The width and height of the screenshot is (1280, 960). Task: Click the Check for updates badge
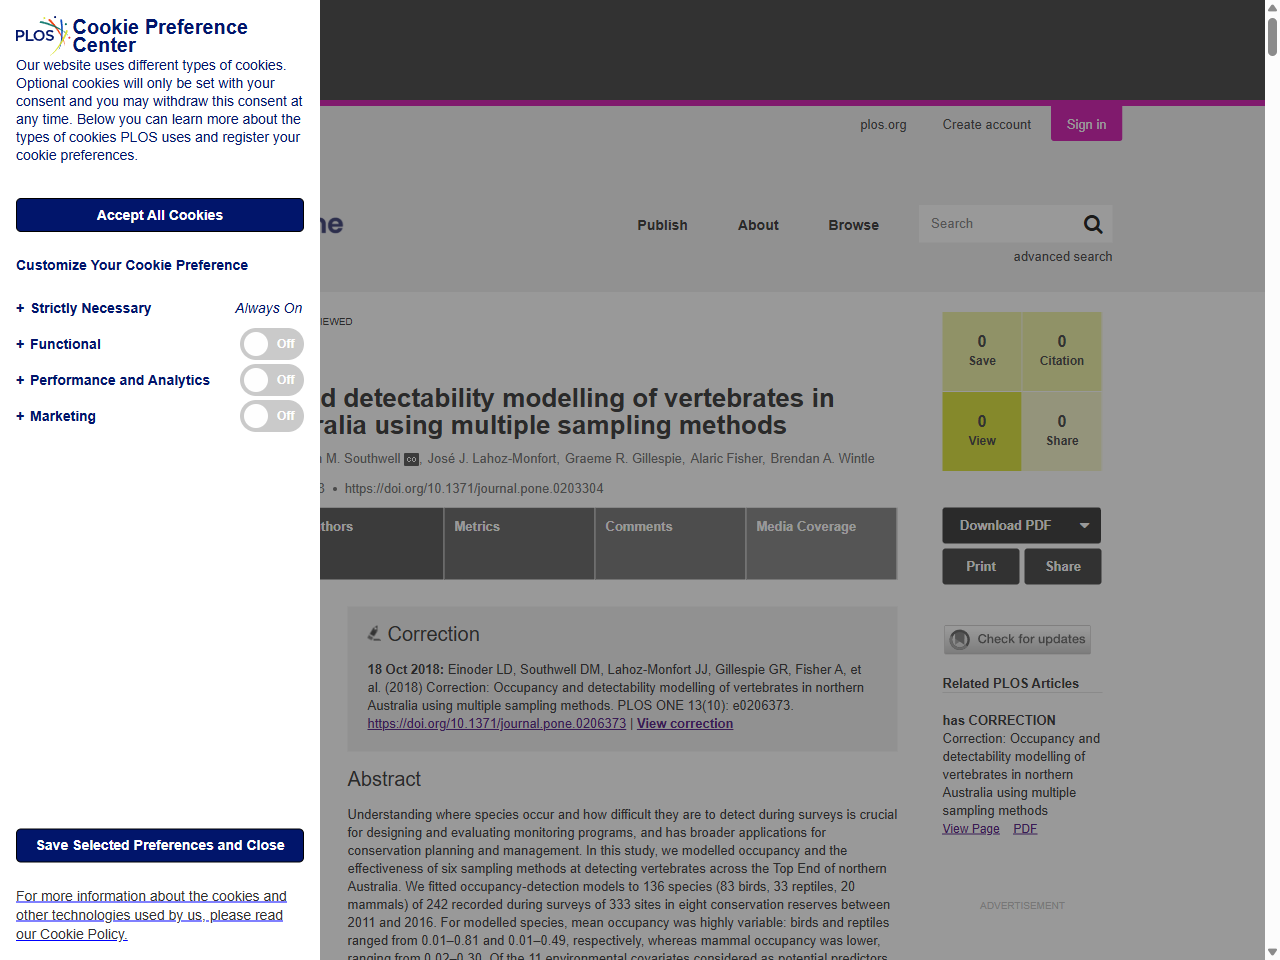click(1016, 639)
